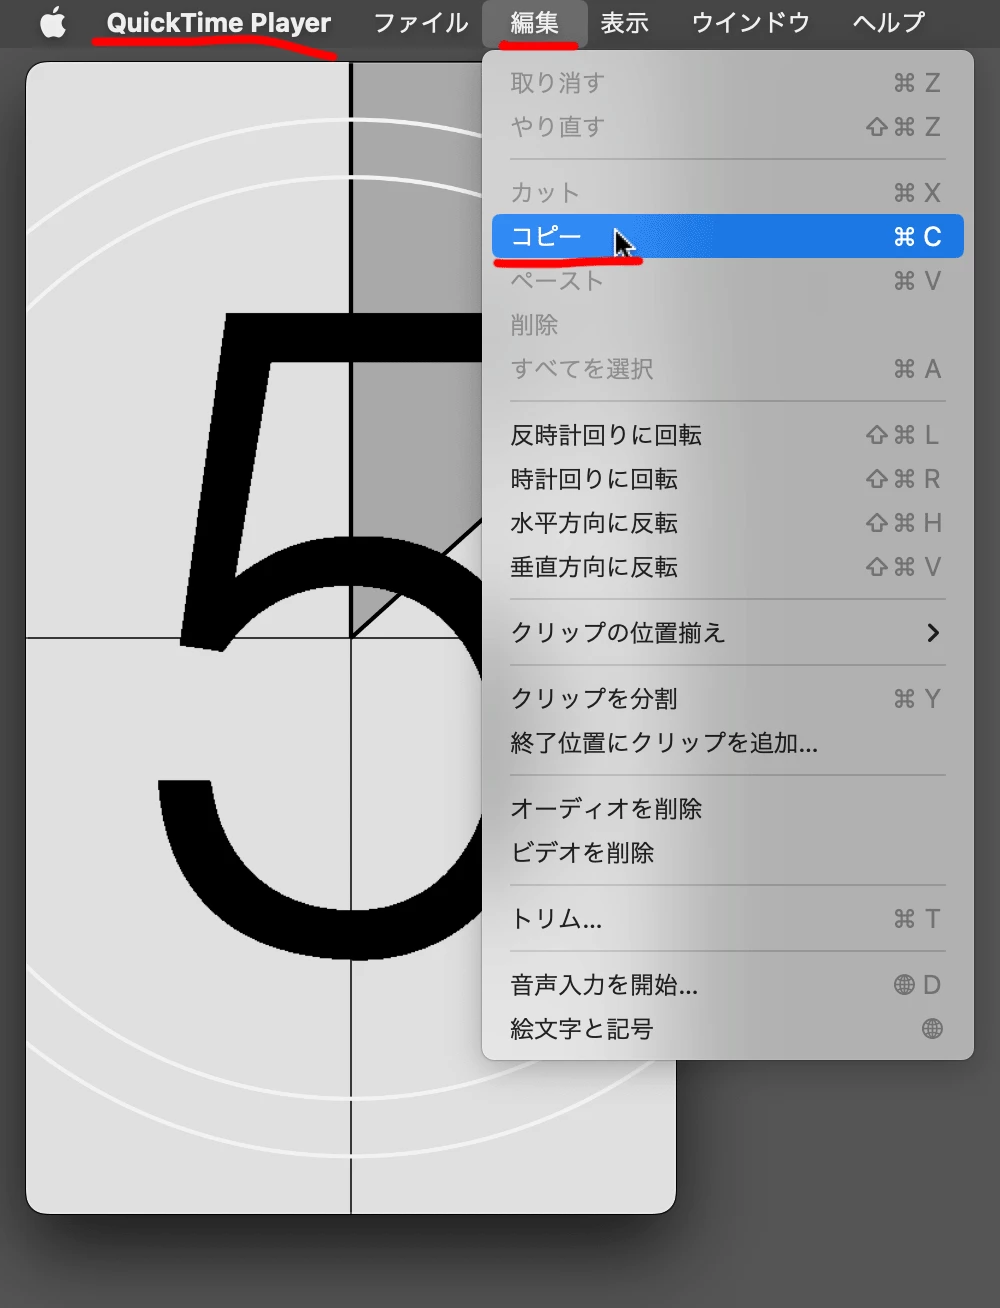
Task: Expand the クリップの位置揃え submenu
Action: pyautogui.click(x=728, y=633)
